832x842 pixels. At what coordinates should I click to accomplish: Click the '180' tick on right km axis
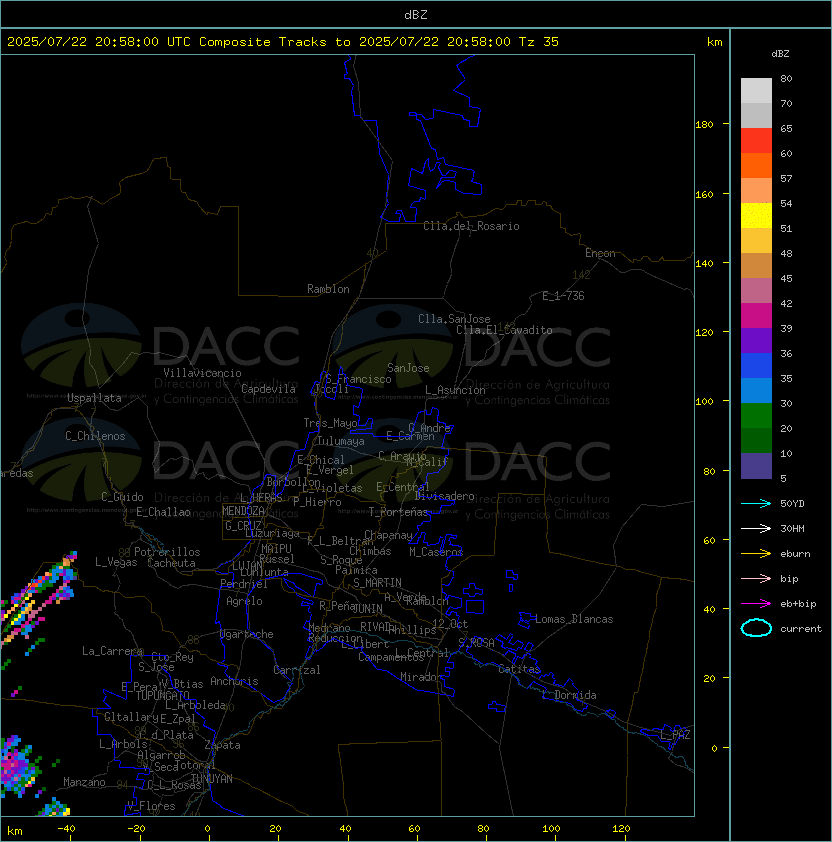[x=704, y=125]
